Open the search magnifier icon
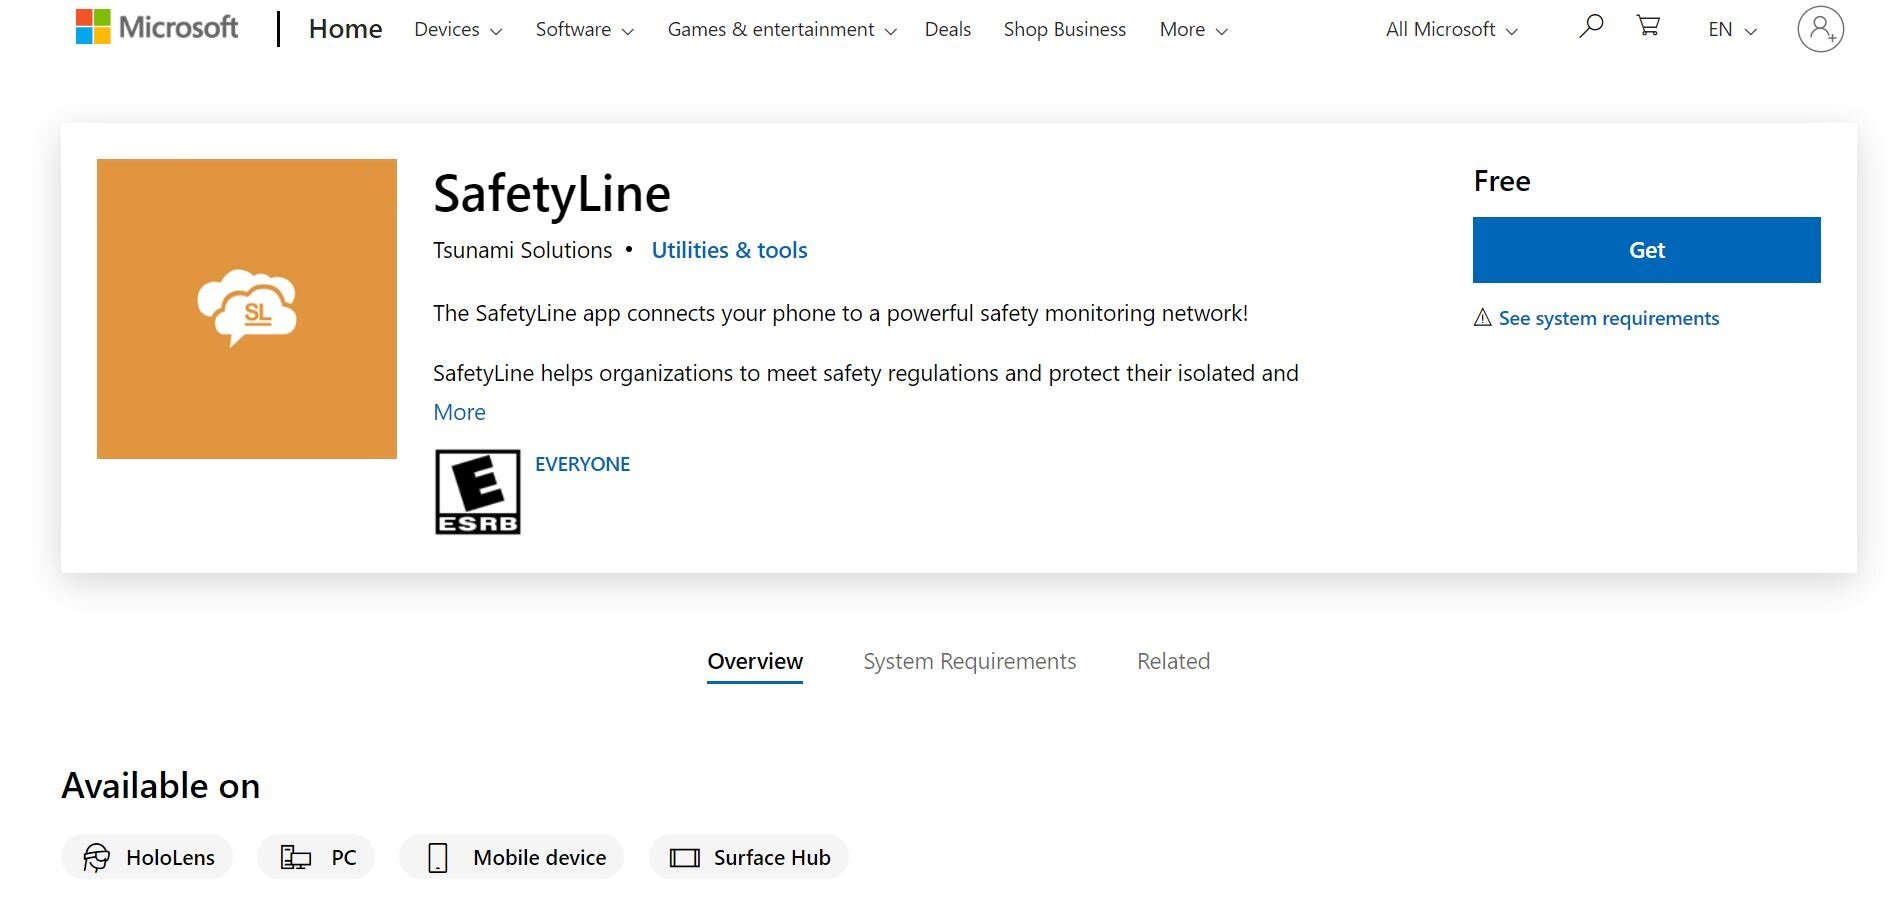Image resolution: width=1903 pixels, height=899 pixels. click(x=1590, y=27)
